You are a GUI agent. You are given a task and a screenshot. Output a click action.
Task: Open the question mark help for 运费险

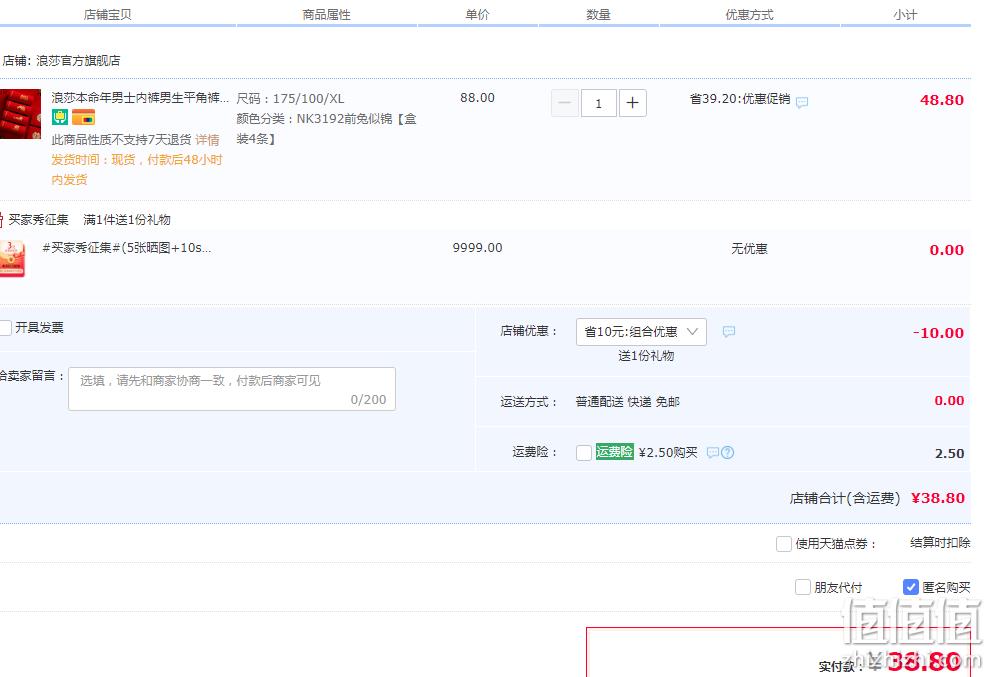tap(727, 453)
